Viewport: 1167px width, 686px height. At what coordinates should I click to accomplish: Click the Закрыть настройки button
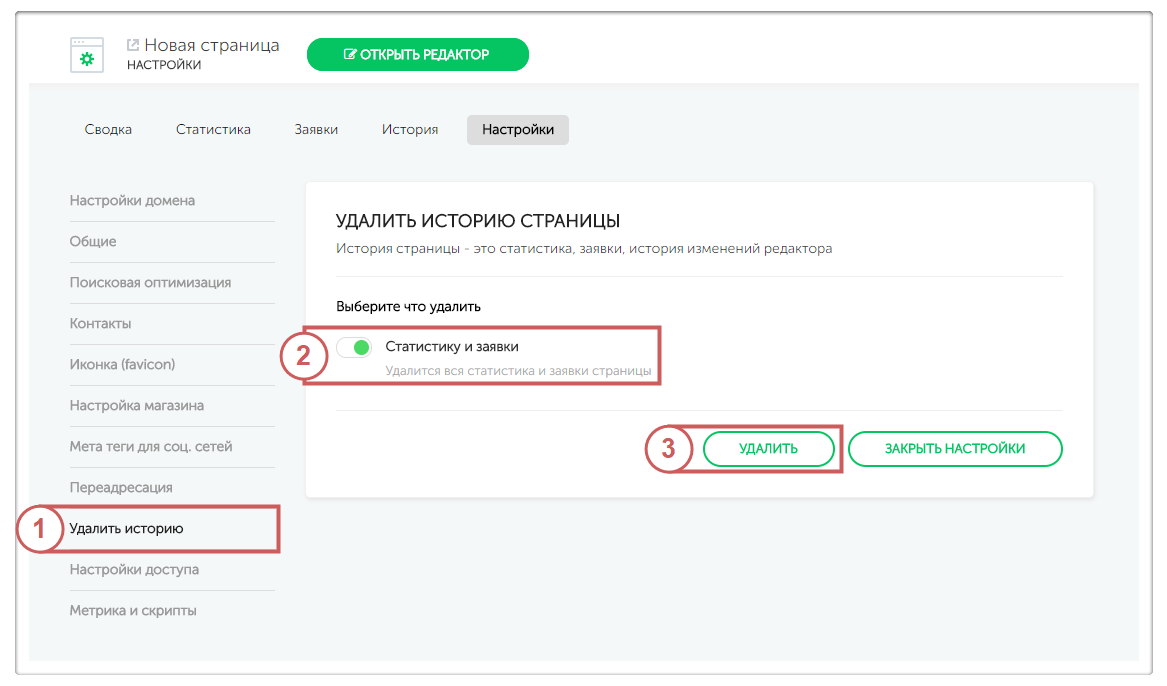[x=954, y=449]
